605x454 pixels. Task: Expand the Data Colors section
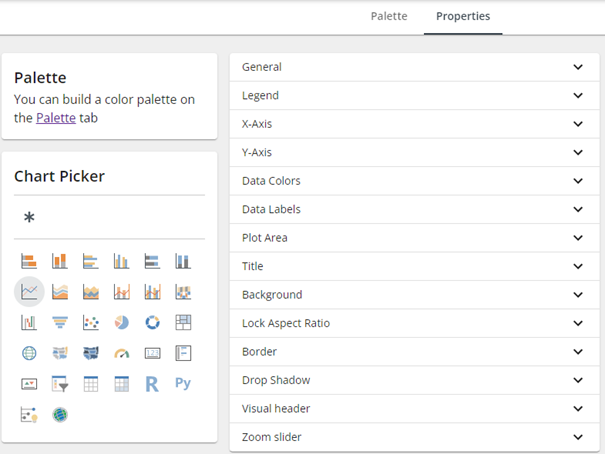[414, 181]
